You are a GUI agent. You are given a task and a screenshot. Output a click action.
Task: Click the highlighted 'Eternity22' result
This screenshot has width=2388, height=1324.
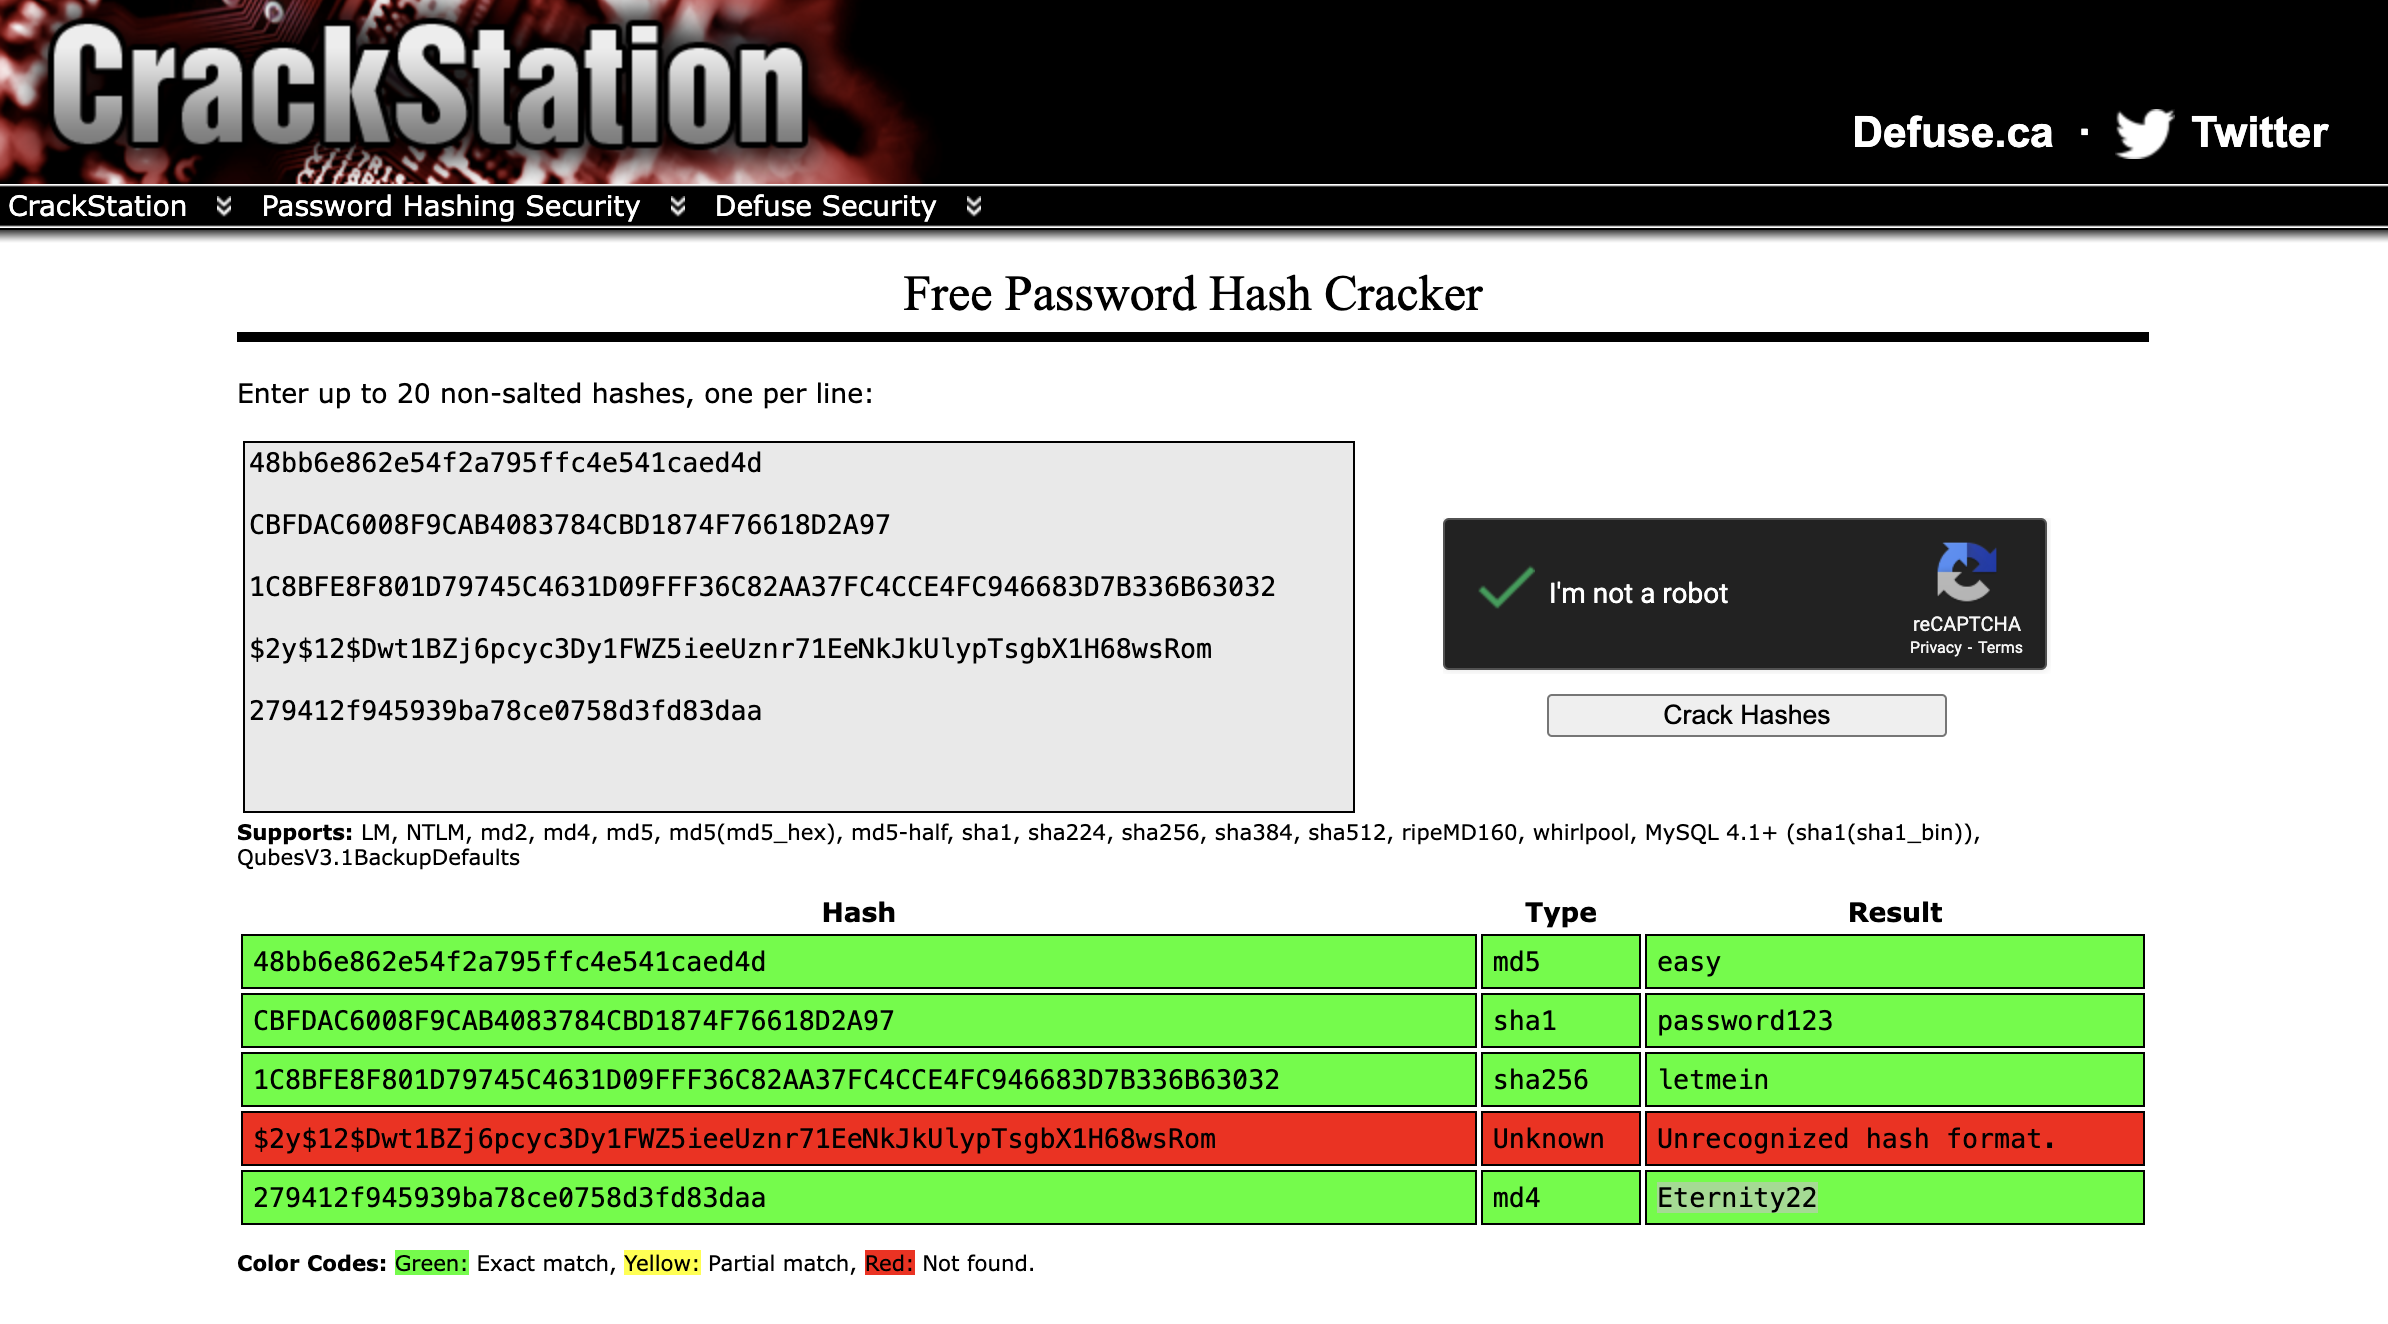(x=1737, y=1198)
